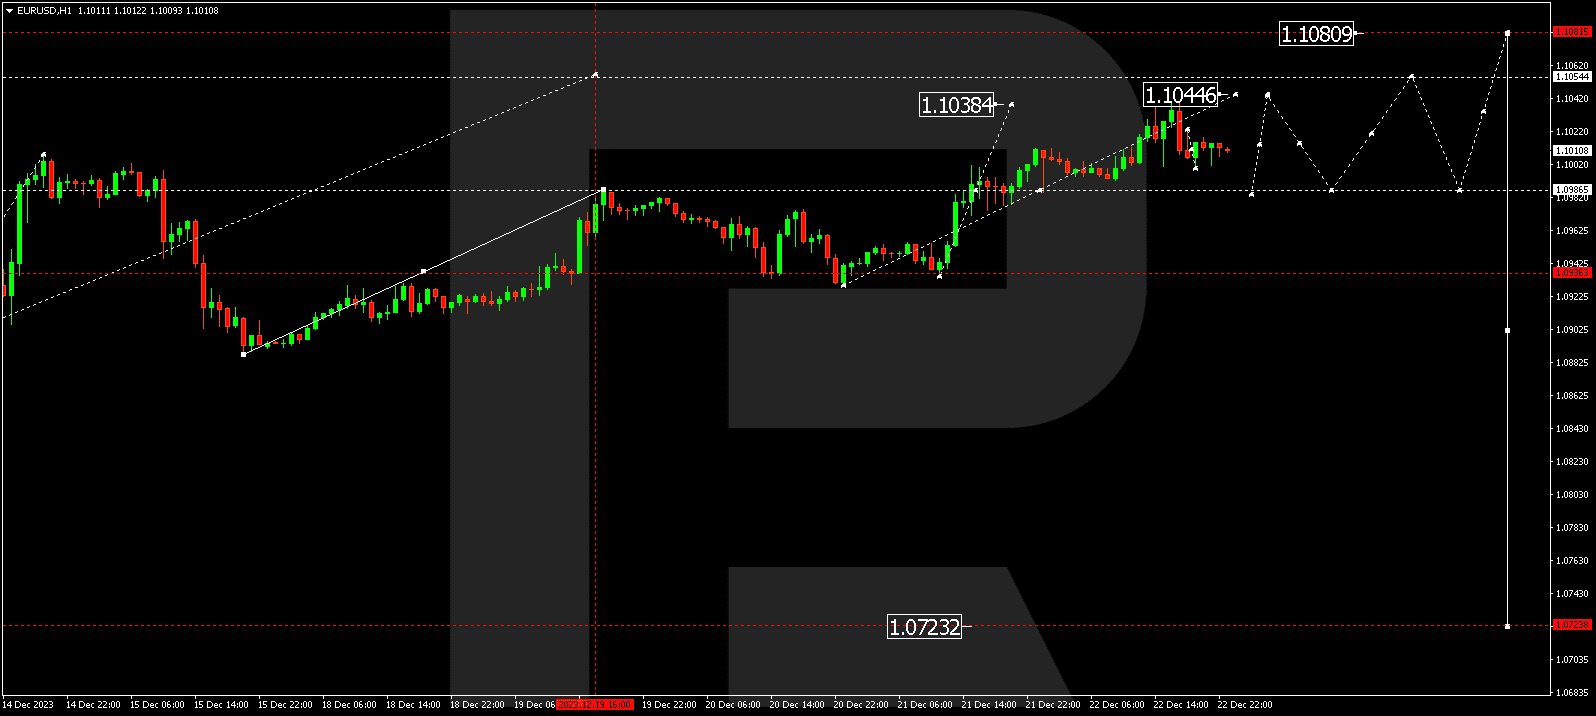Click the 1.09865 level tag on price axis
Screen dimensions: 1596x716
1572,189
